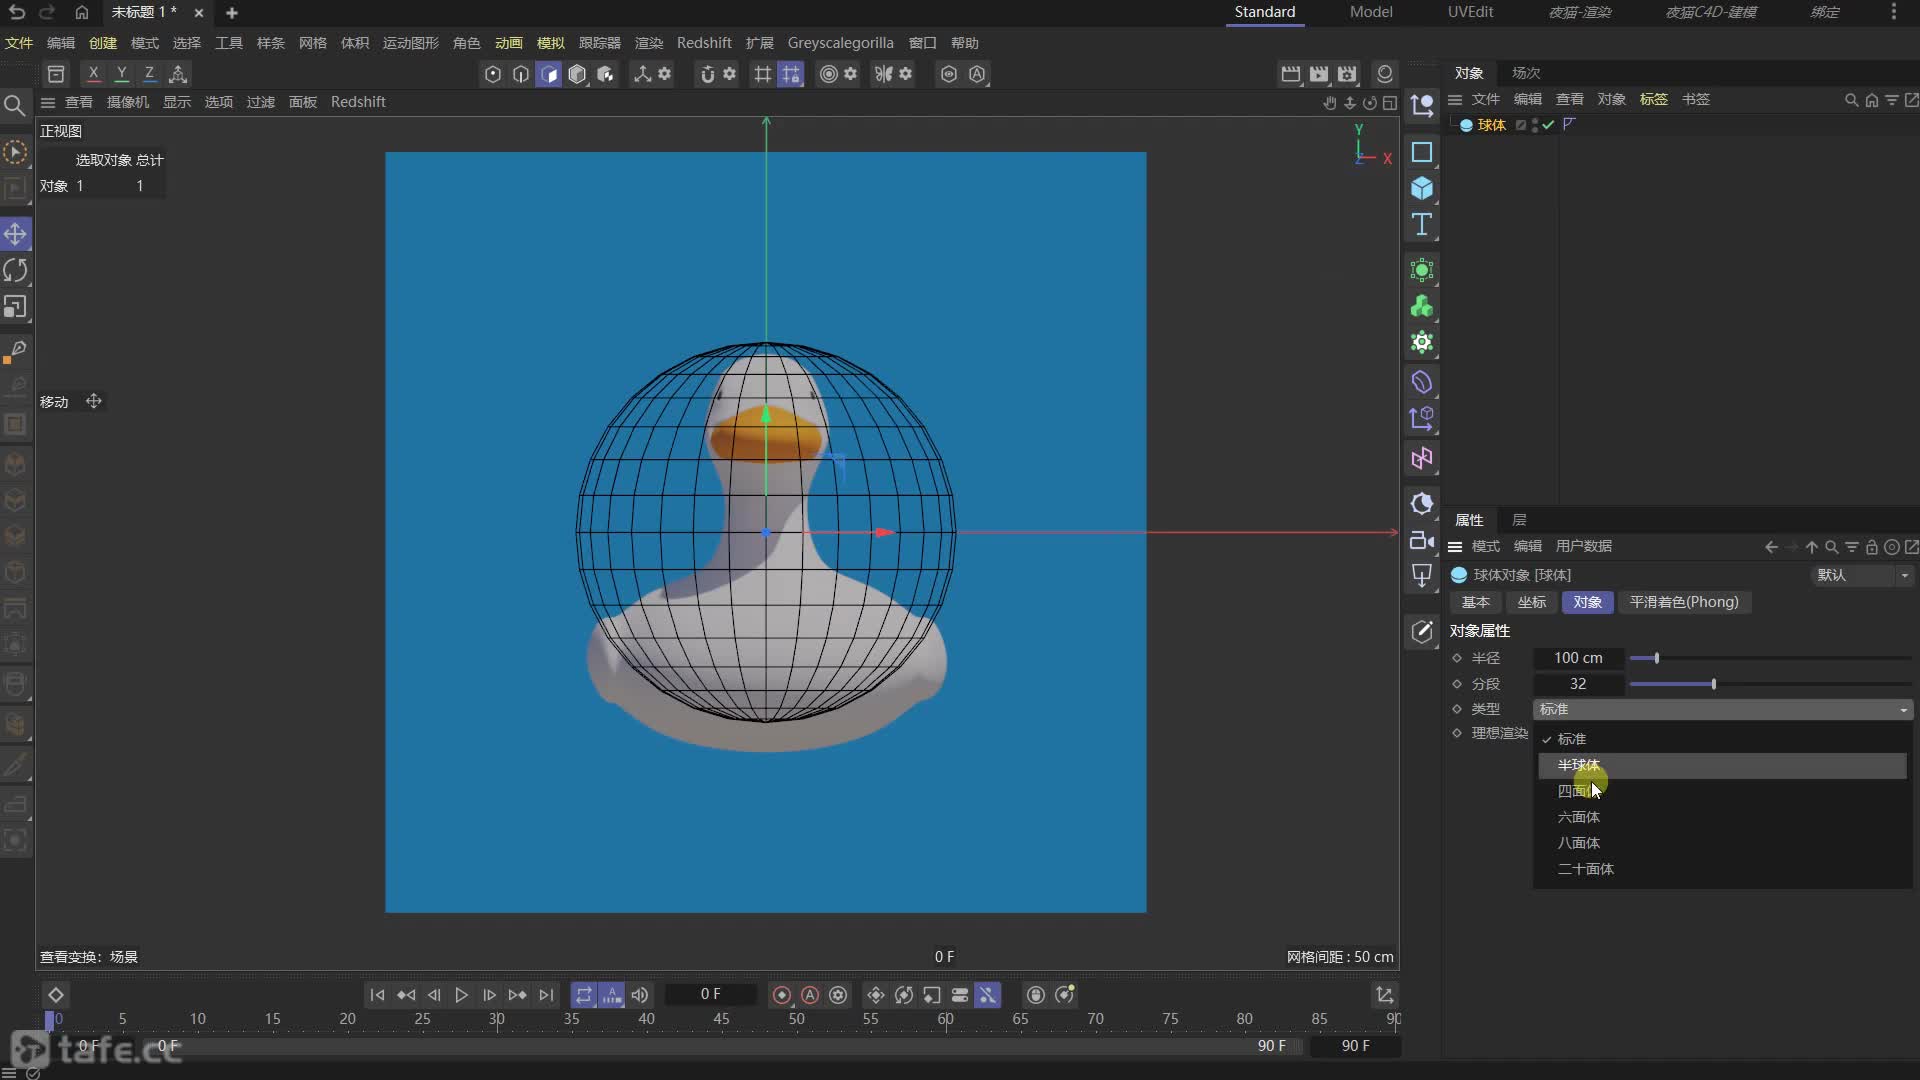Select the Rotate tool in left toolbar
This screenshot has width=1920, height=1080.
click(x=15, y=270)
